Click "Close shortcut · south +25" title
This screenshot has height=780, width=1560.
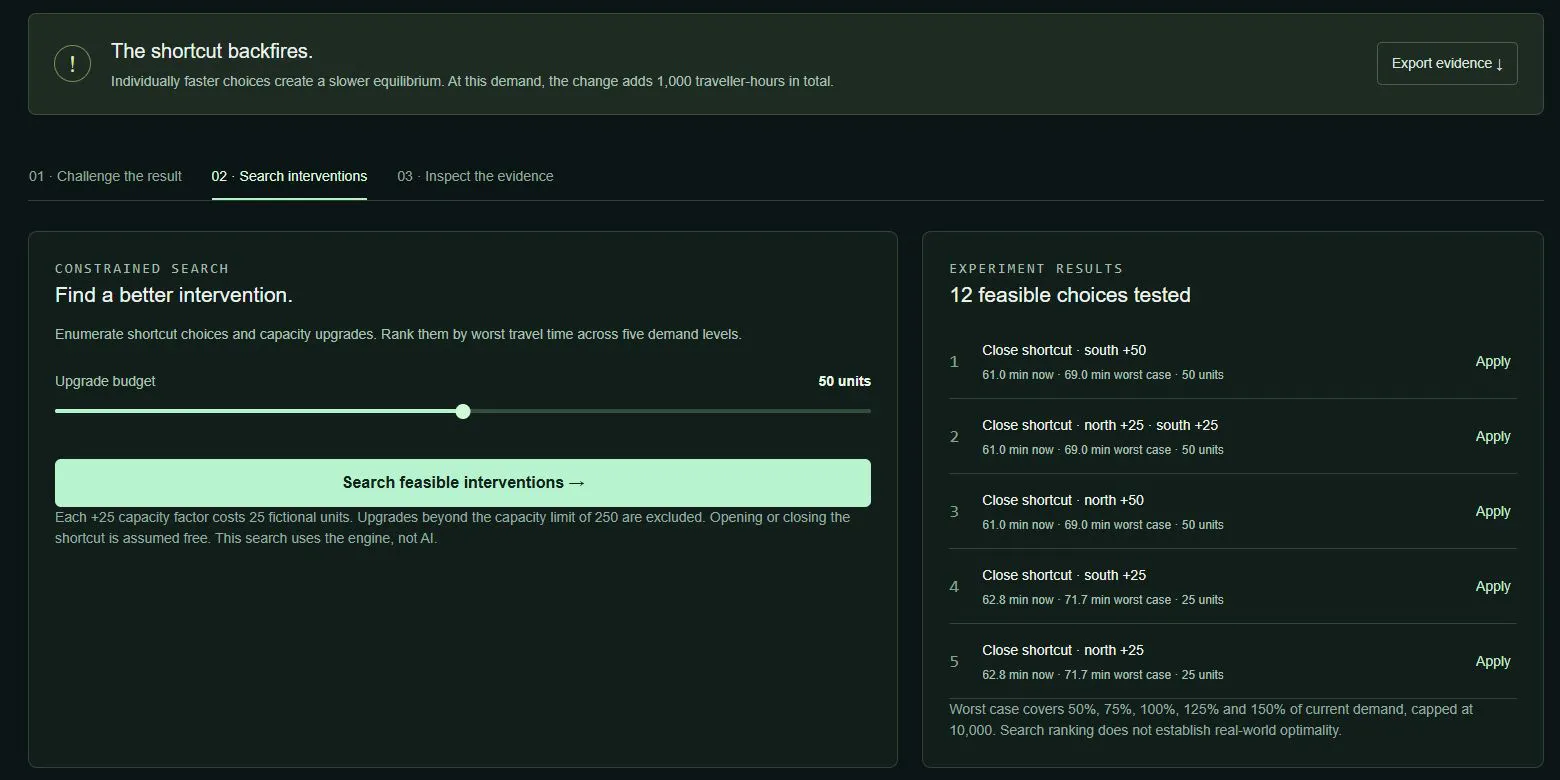pos(1064,575)
